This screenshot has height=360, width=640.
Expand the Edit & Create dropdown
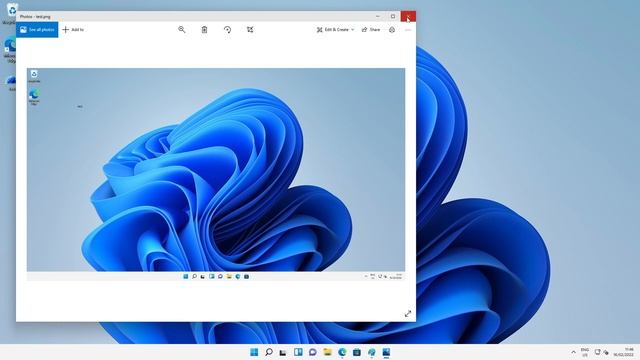335,29
